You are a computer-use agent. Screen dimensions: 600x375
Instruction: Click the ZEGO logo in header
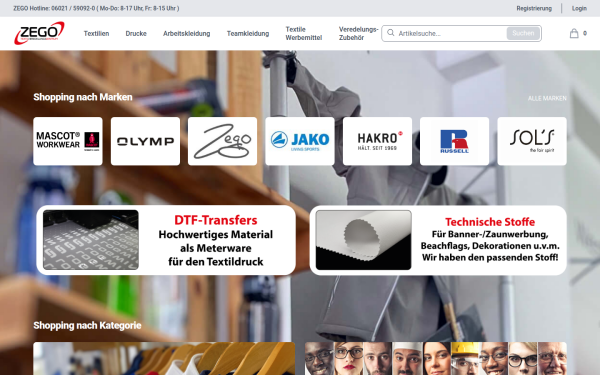coord(39,33)
